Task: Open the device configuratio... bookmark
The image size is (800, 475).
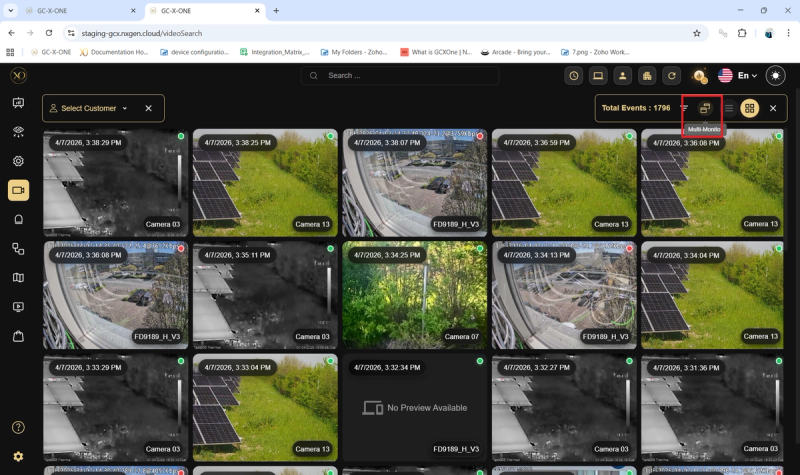Action: tap(194, 52)
